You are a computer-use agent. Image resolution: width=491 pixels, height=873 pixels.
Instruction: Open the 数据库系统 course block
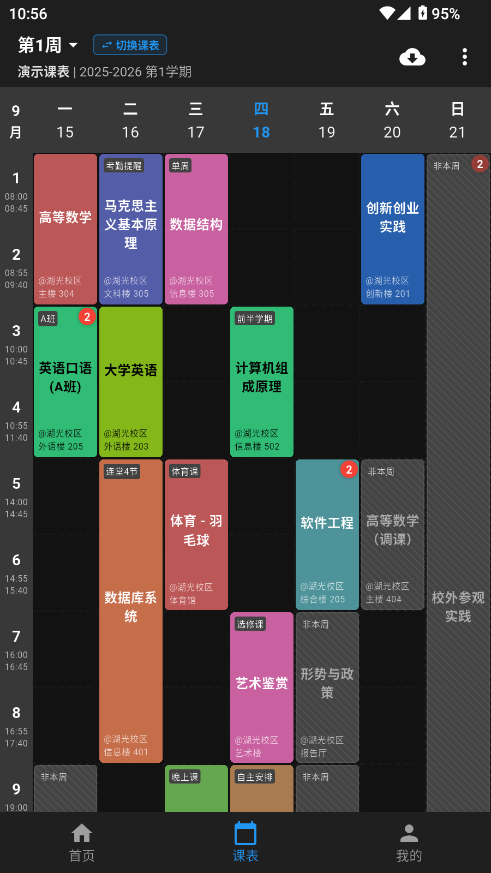coord(131,611)
